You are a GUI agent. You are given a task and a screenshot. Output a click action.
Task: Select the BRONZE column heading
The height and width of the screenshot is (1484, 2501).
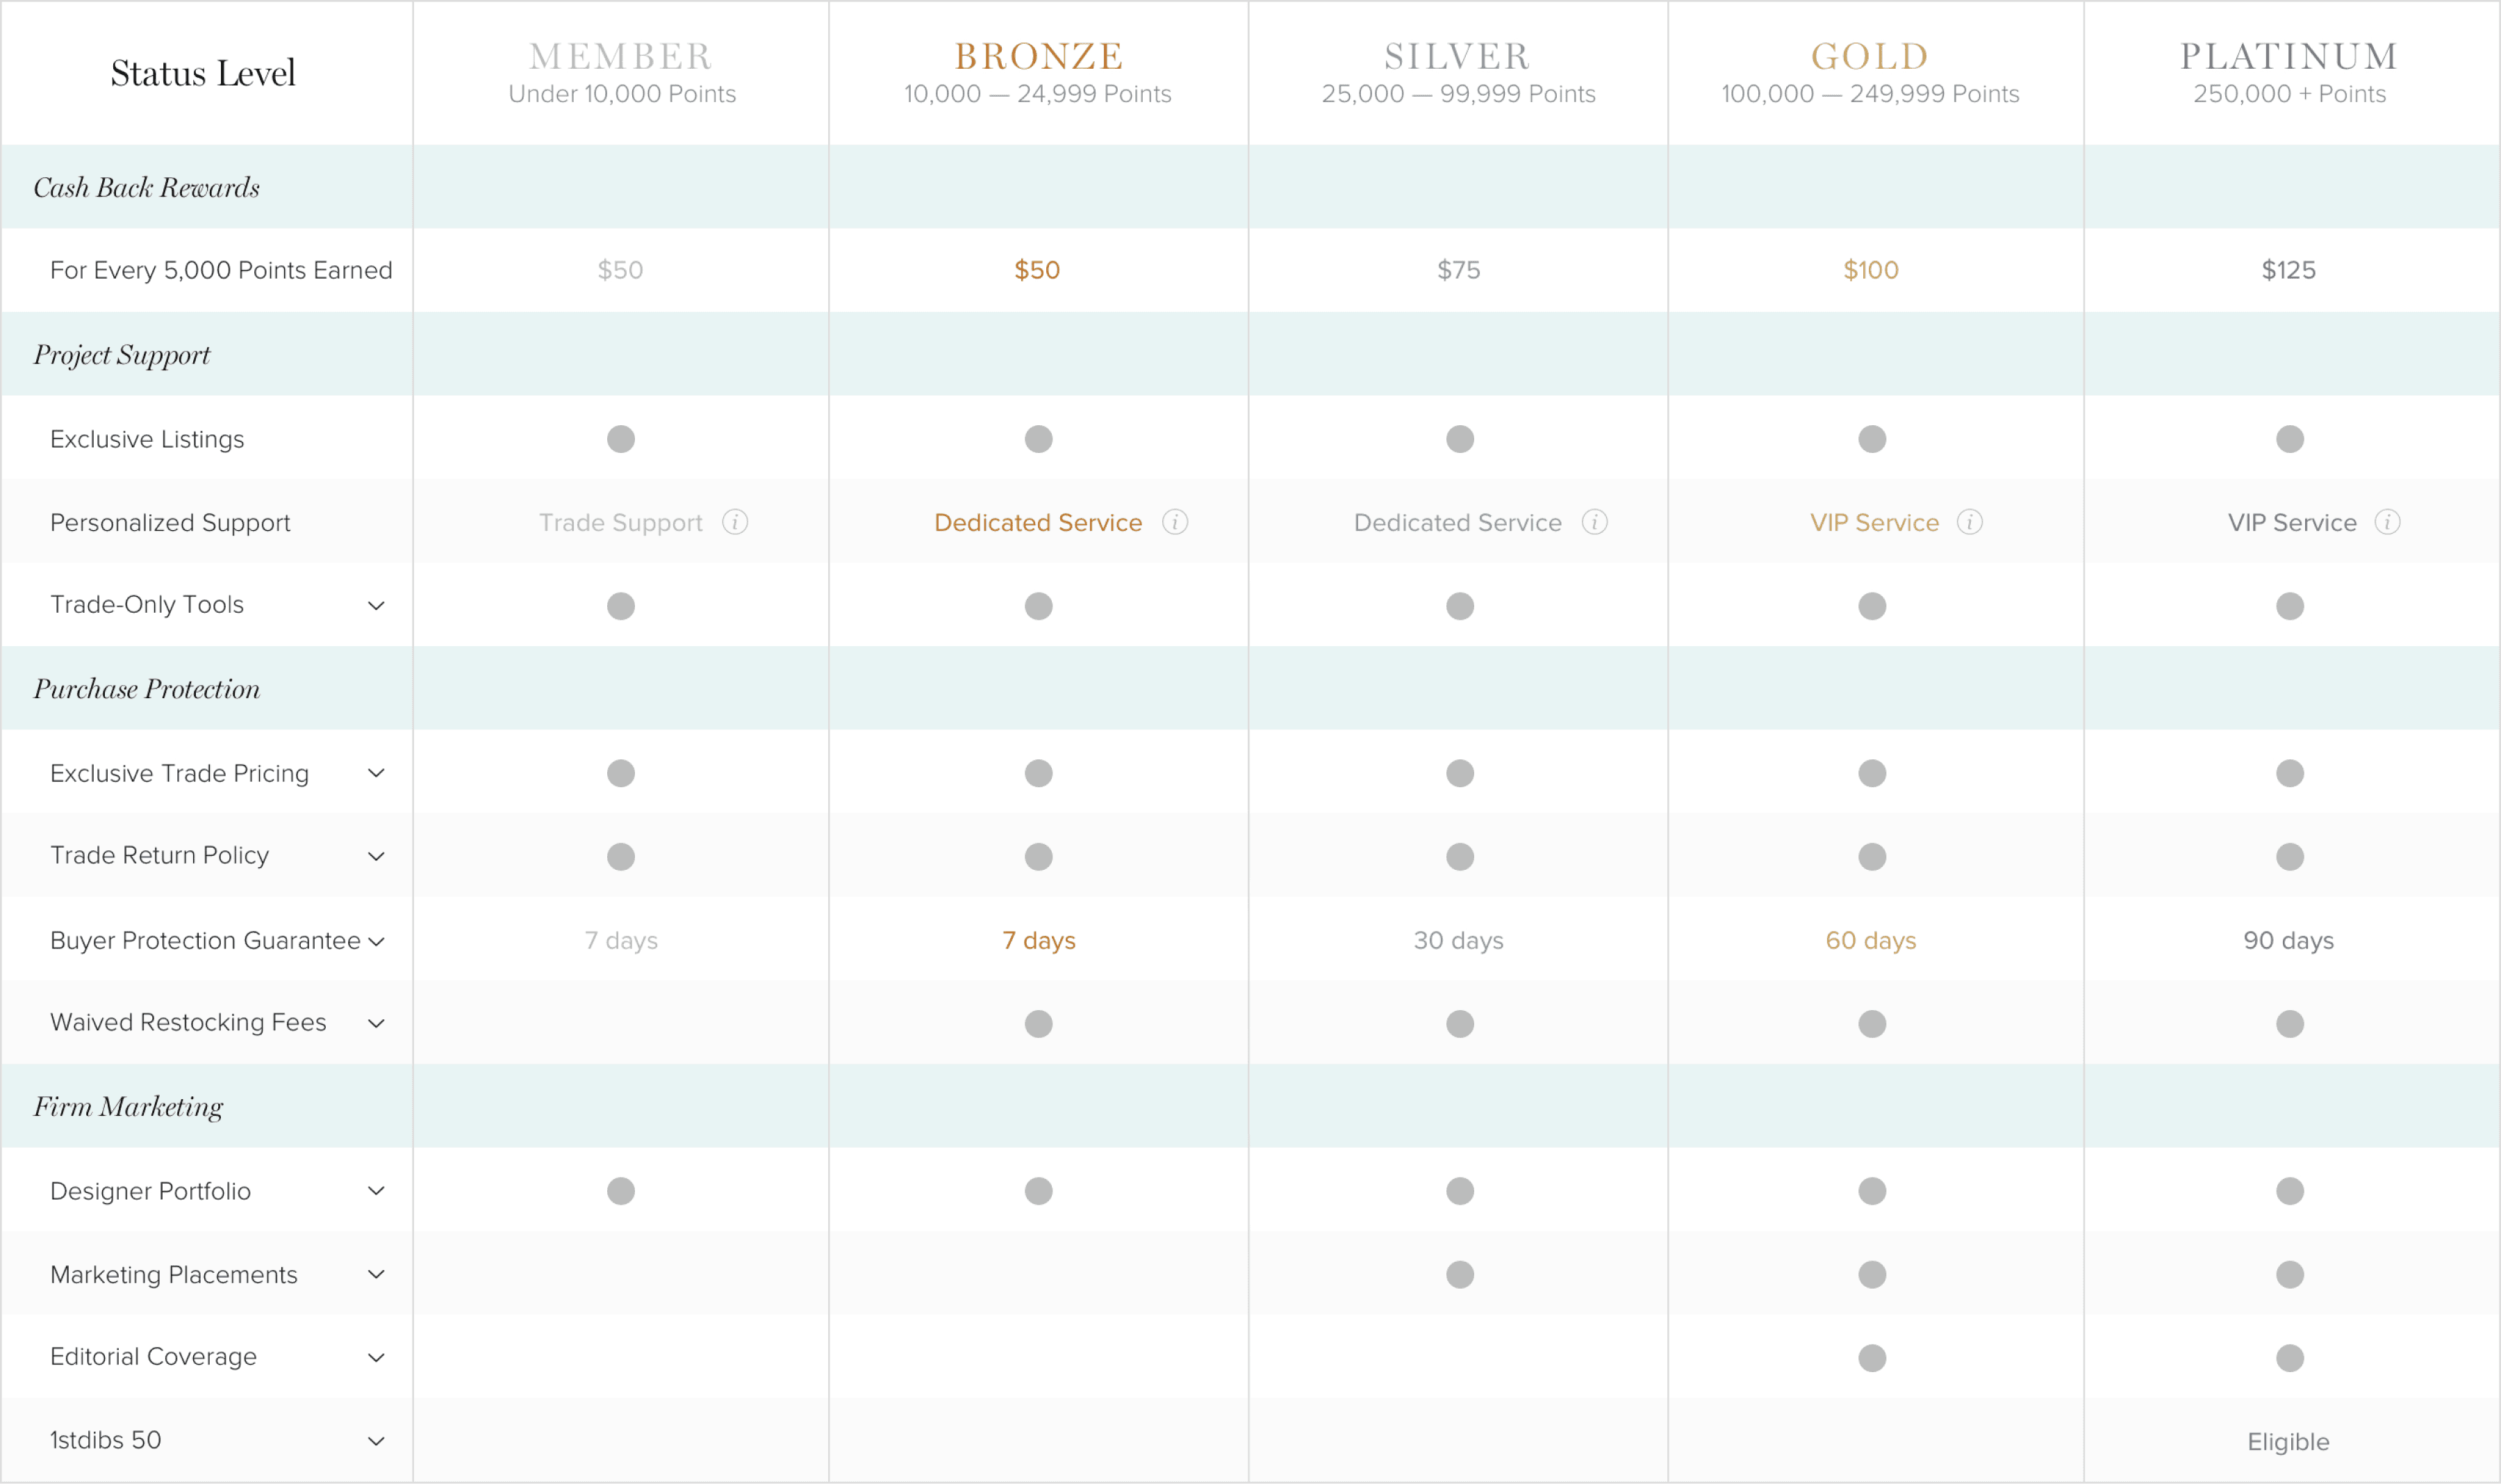(1039, 56)
